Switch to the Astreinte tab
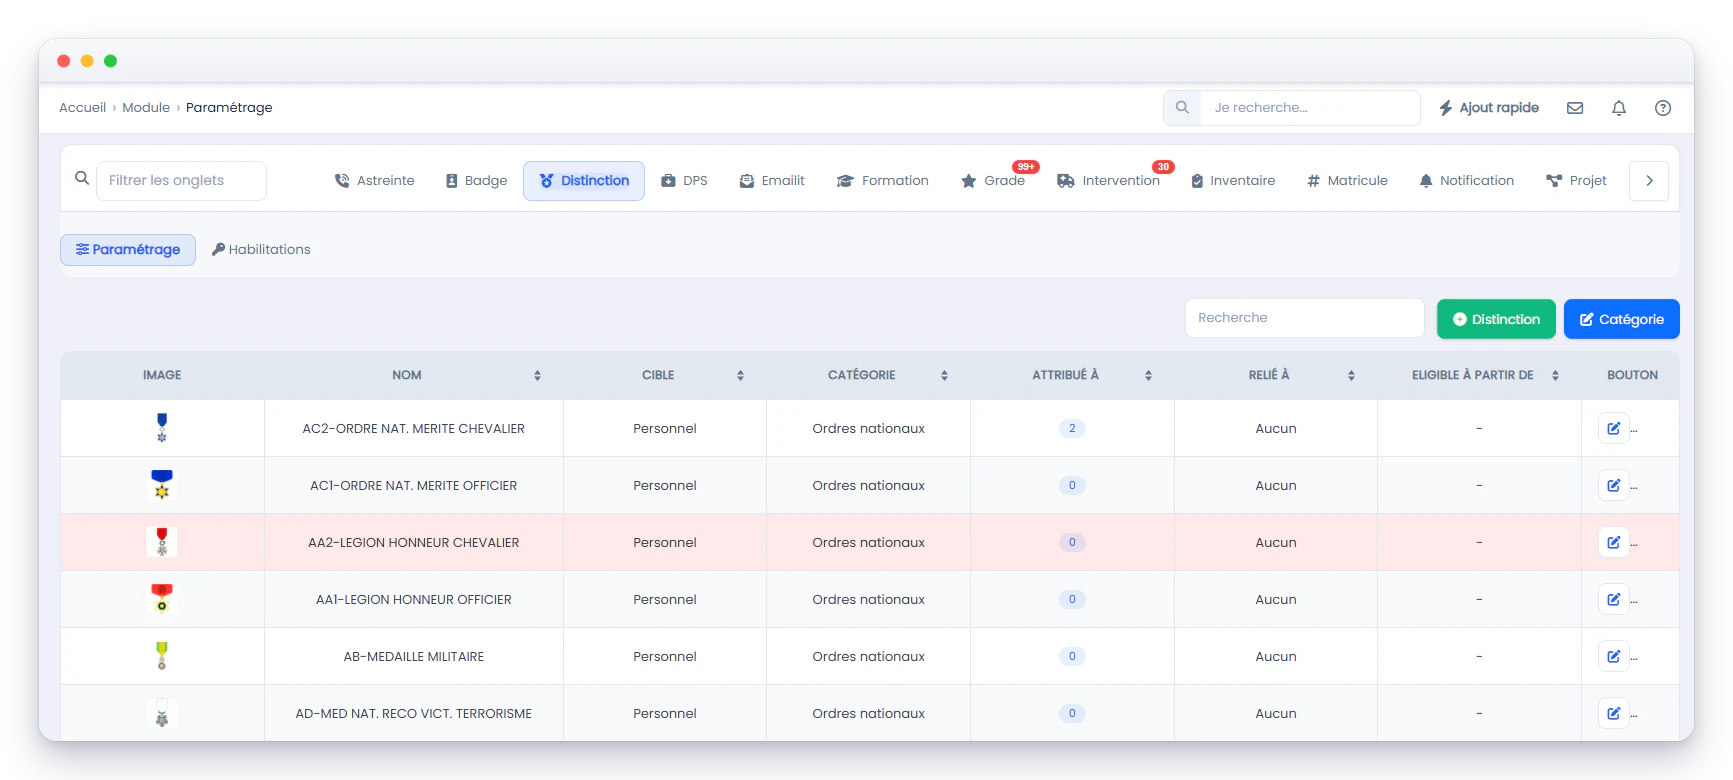1733x780 pixels. tap(374, 181)
